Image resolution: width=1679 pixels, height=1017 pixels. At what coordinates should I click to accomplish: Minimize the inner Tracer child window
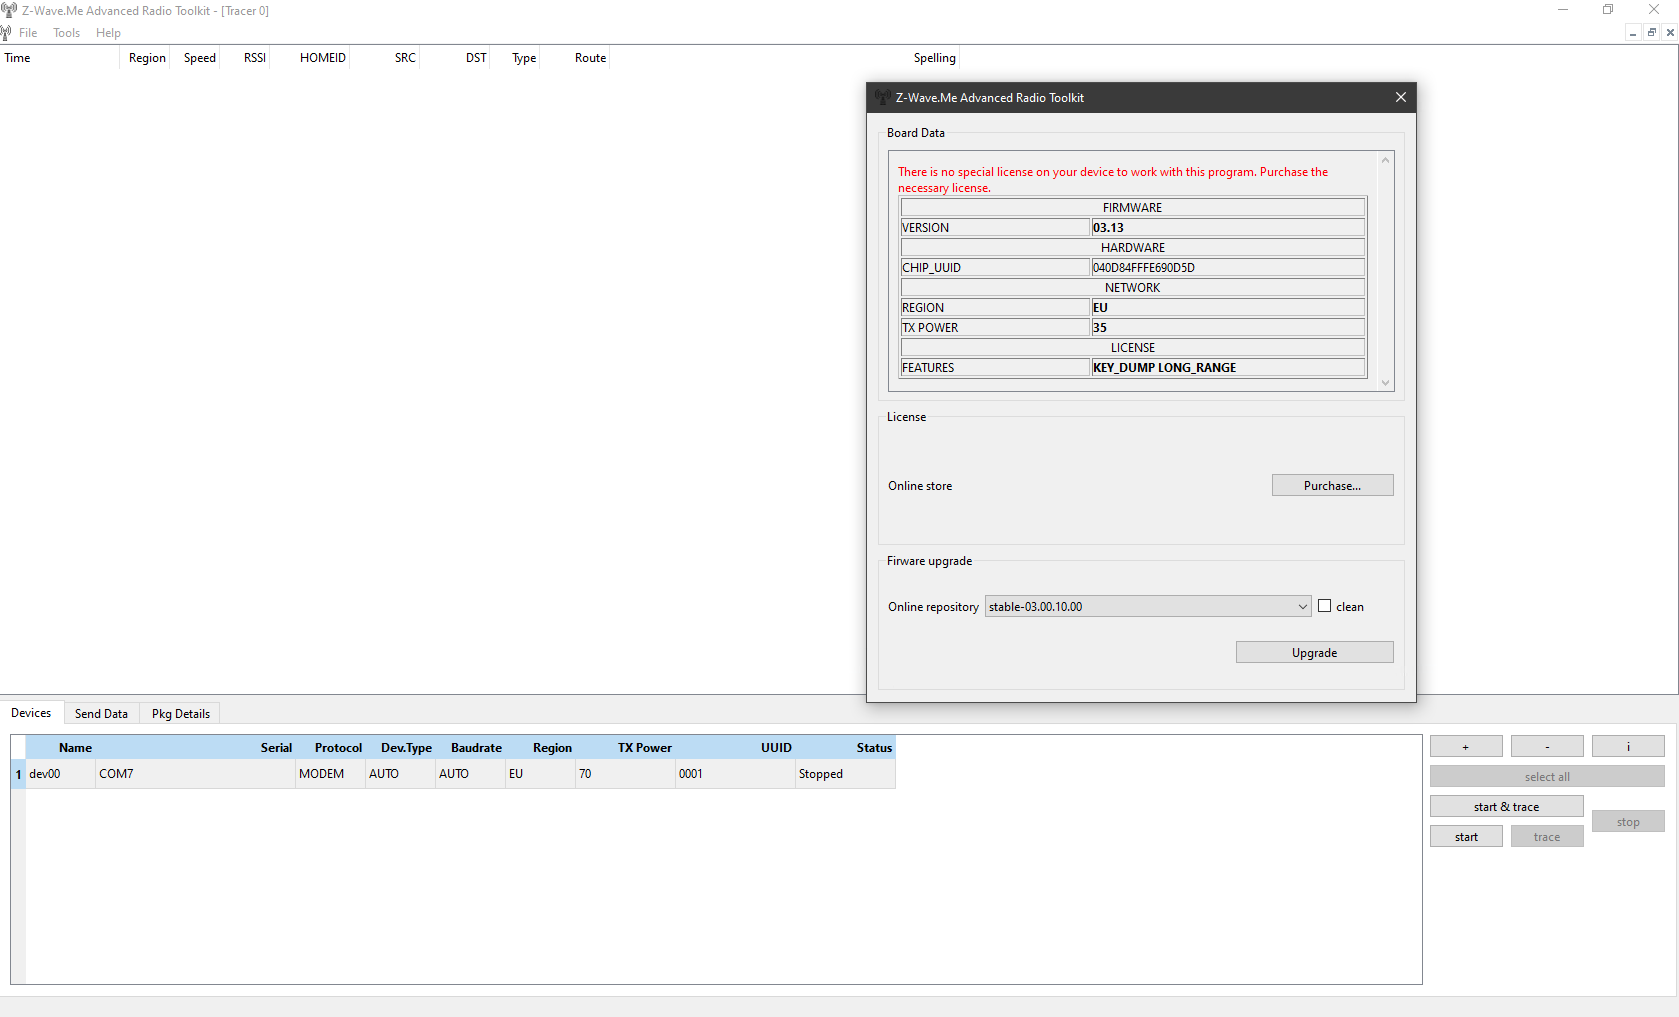point(1633,33)
